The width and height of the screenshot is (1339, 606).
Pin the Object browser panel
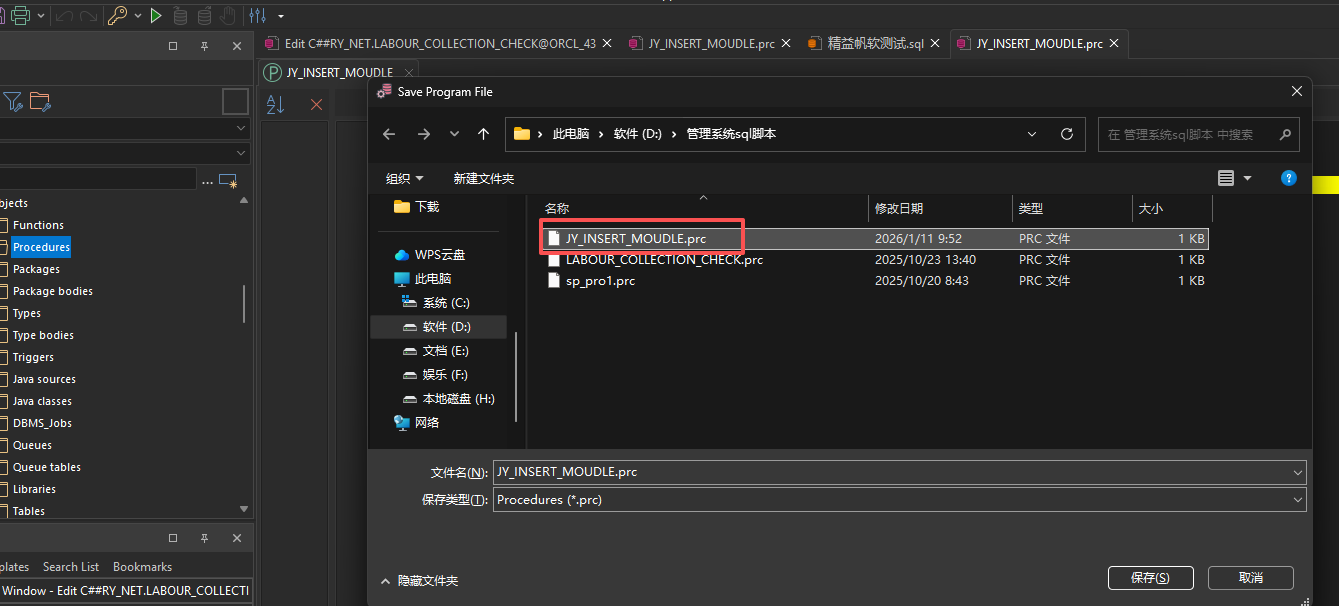tap(204, 46)
